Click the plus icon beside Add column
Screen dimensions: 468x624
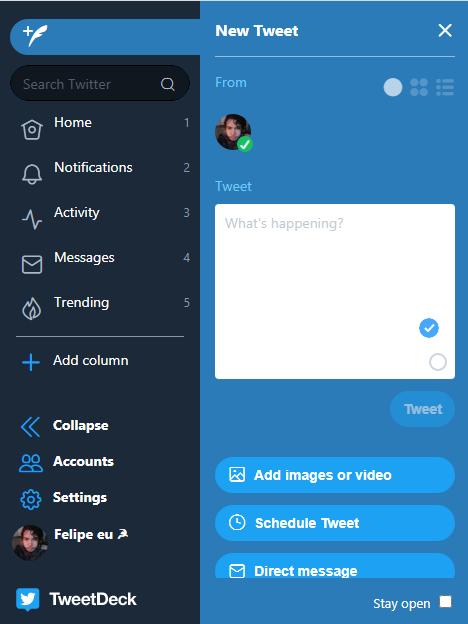click(x=31, y=362)
